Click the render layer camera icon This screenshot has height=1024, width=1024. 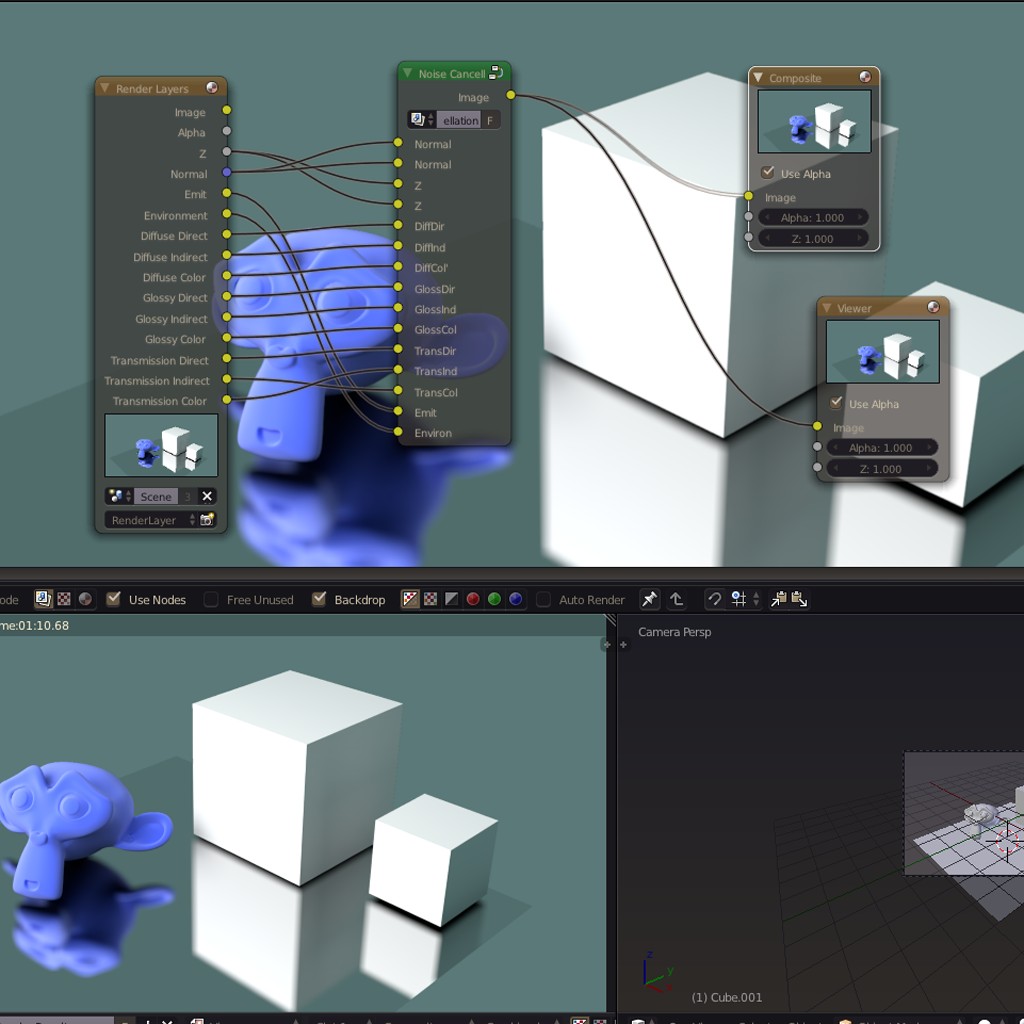click(x=207, y=520)
